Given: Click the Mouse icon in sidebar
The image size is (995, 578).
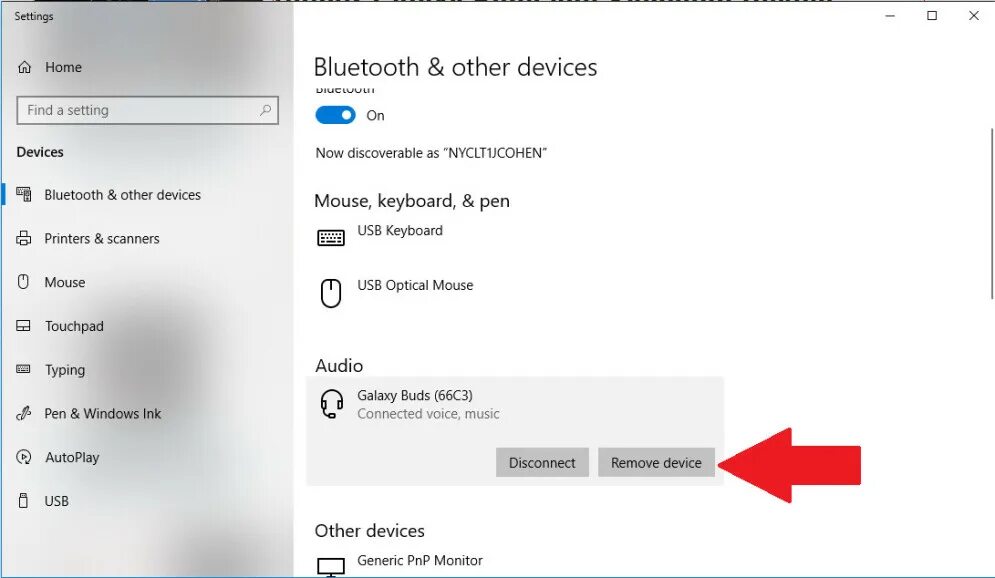Looking at the screenshot, I should (x=24, y=282).
